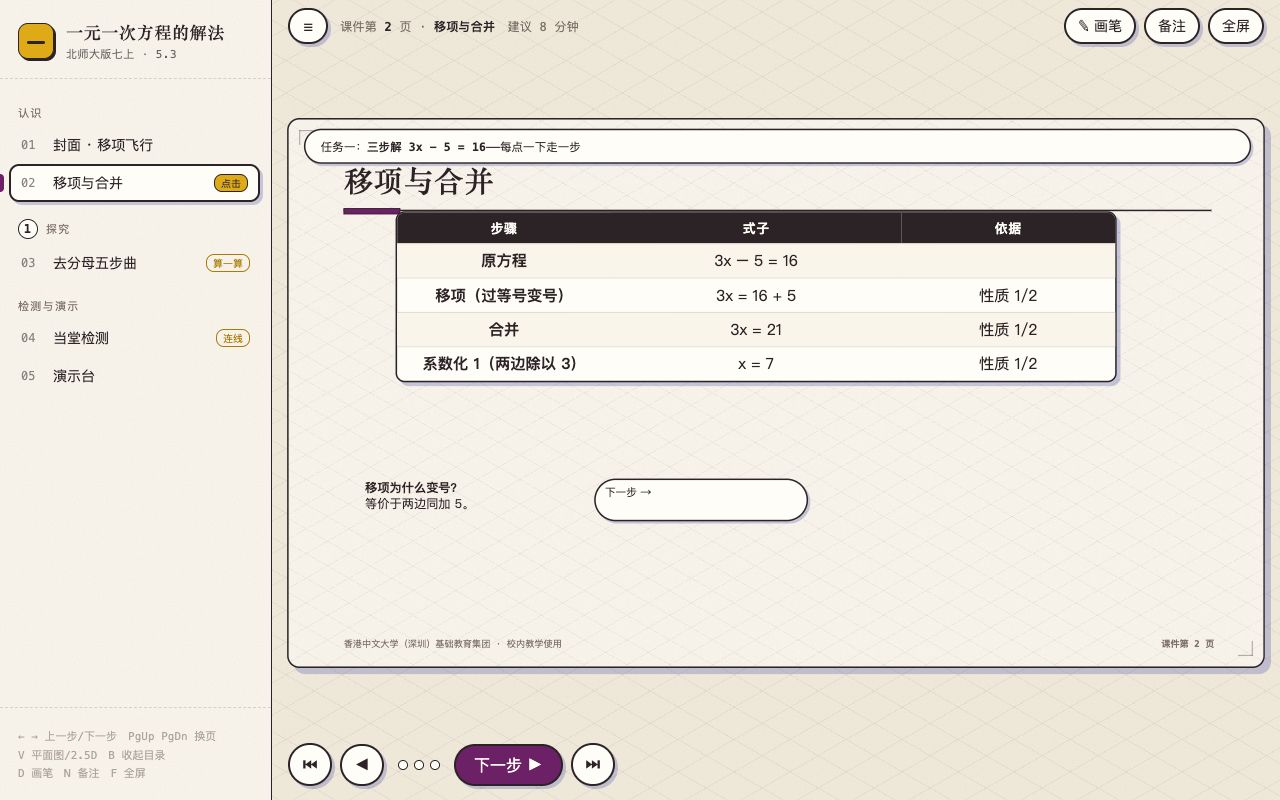
Task: Click 性质 1/2 in the 移项 row
Action: pyautogui.click(x=1008, y=296)
